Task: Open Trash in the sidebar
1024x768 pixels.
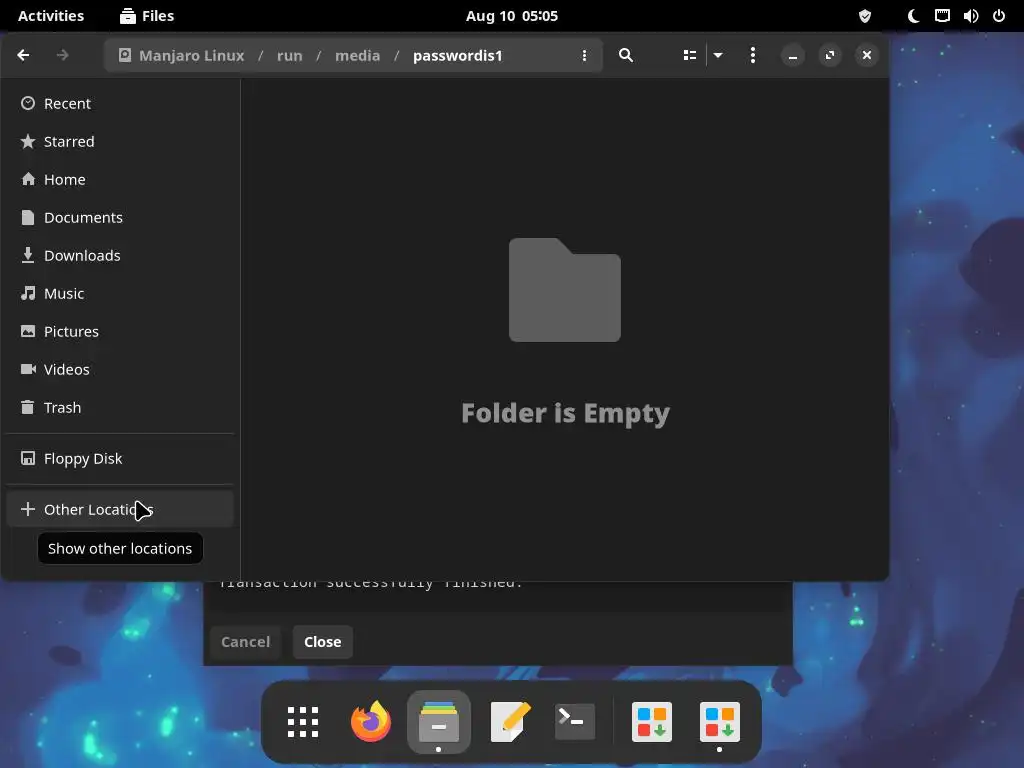Action: [120, 408]
